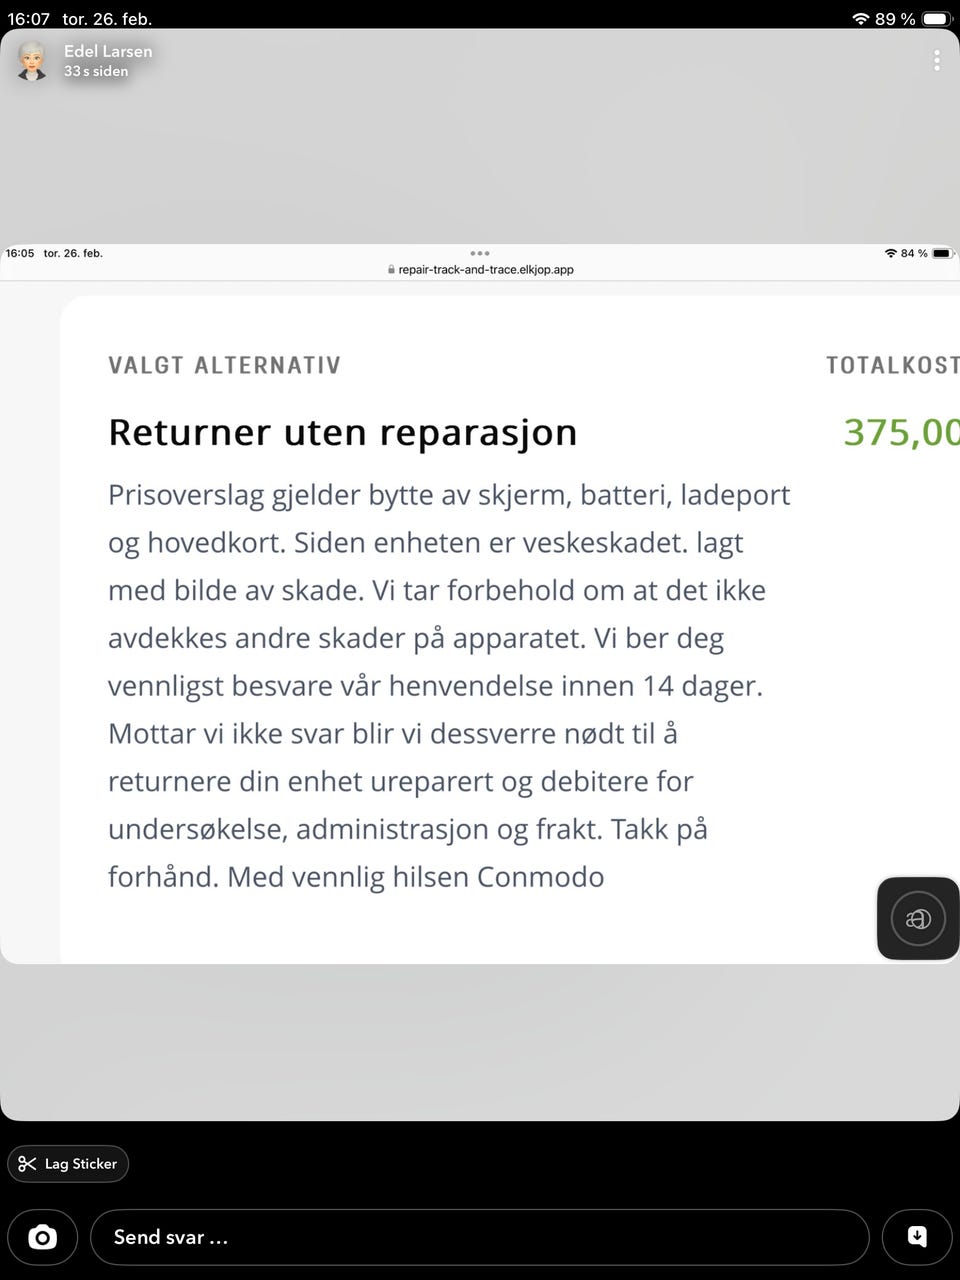Tap the repair-track-and-trace.elkjop.app address bar
This screenshot has width=960, height=1280.
[x=480, y=269]
